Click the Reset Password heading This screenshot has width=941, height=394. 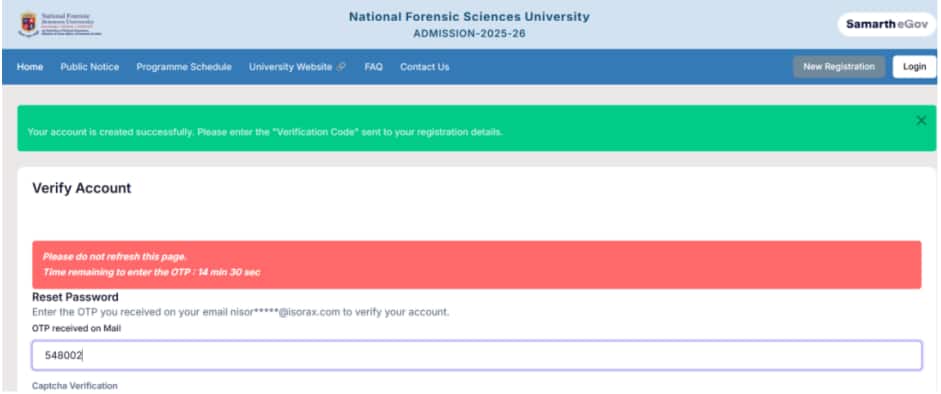pos(75,297)
